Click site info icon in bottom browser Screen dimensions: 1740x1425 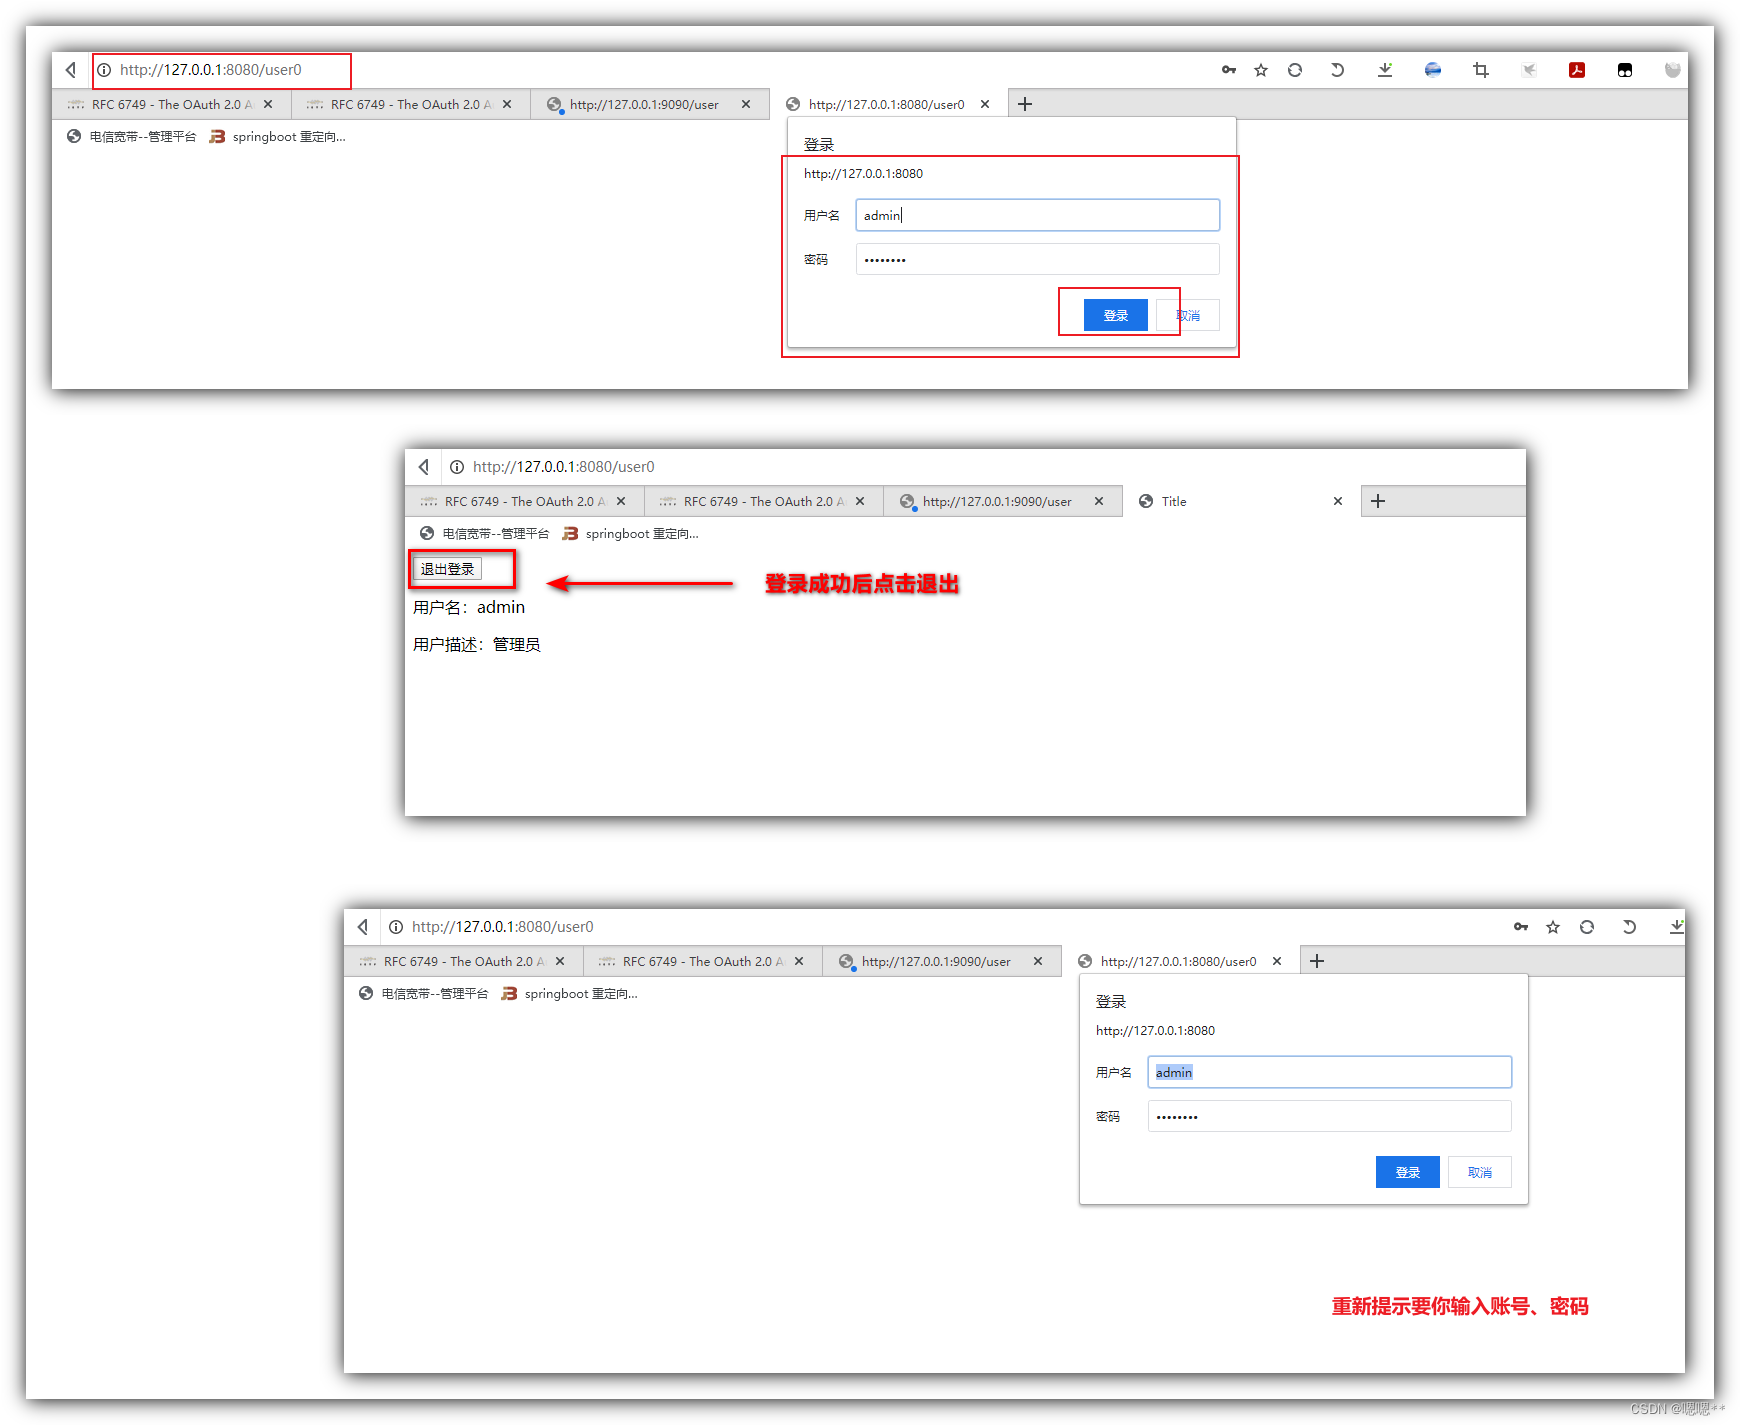coord(396,927)
